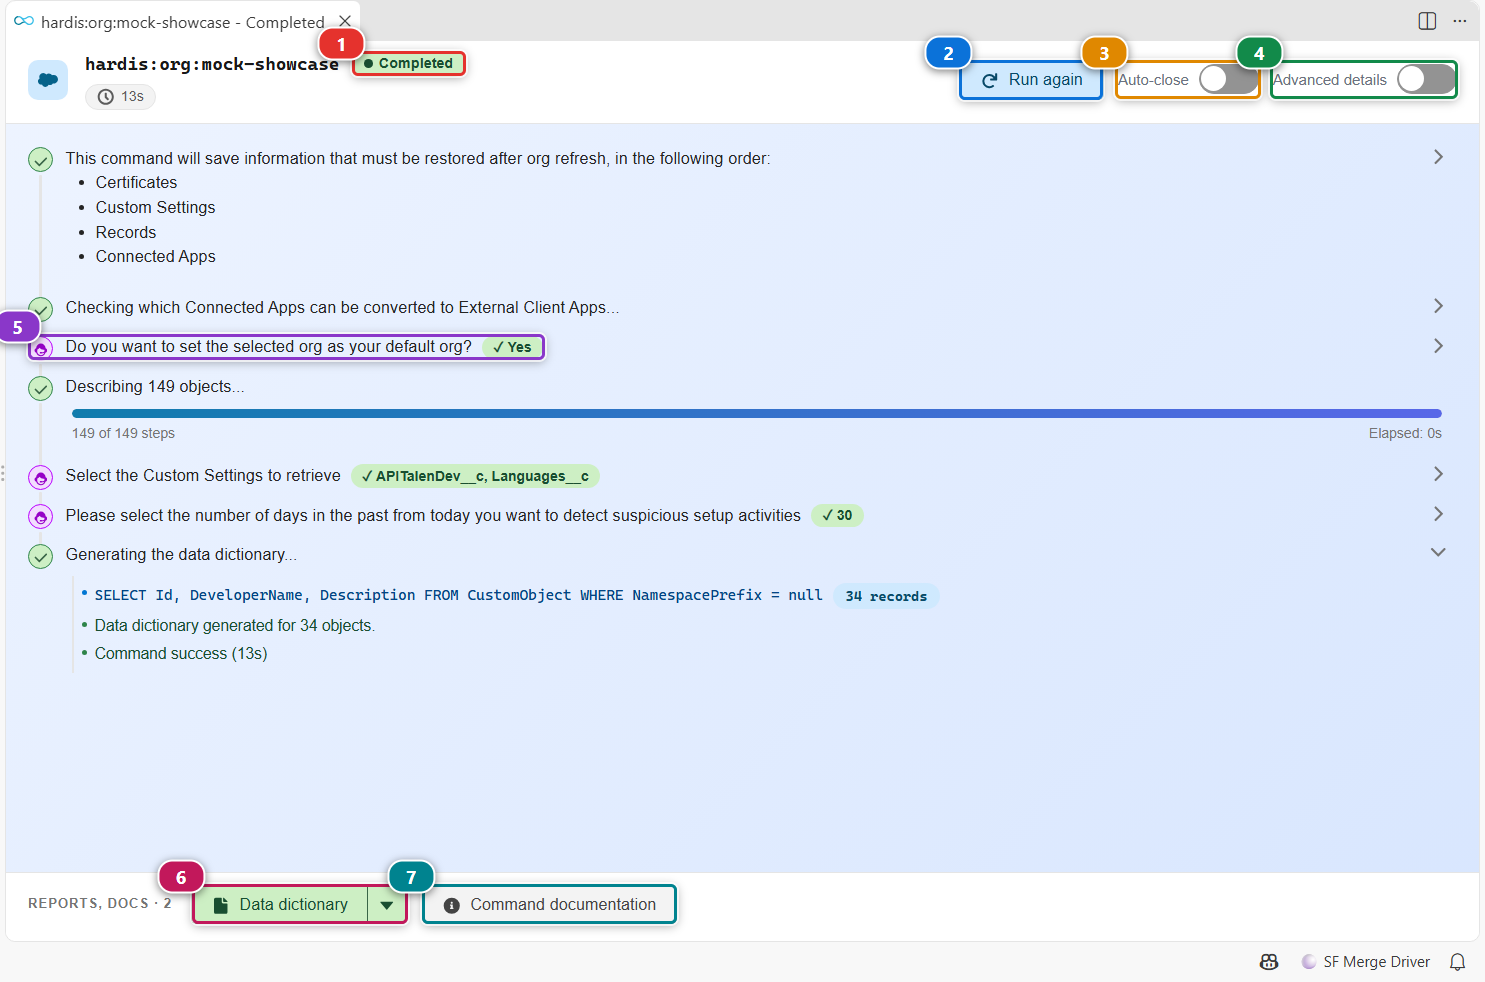Click the 'APITalenDev__c, Languages__c' answer badge
The height and width of the screenshot is (982, 1485).
475,476
